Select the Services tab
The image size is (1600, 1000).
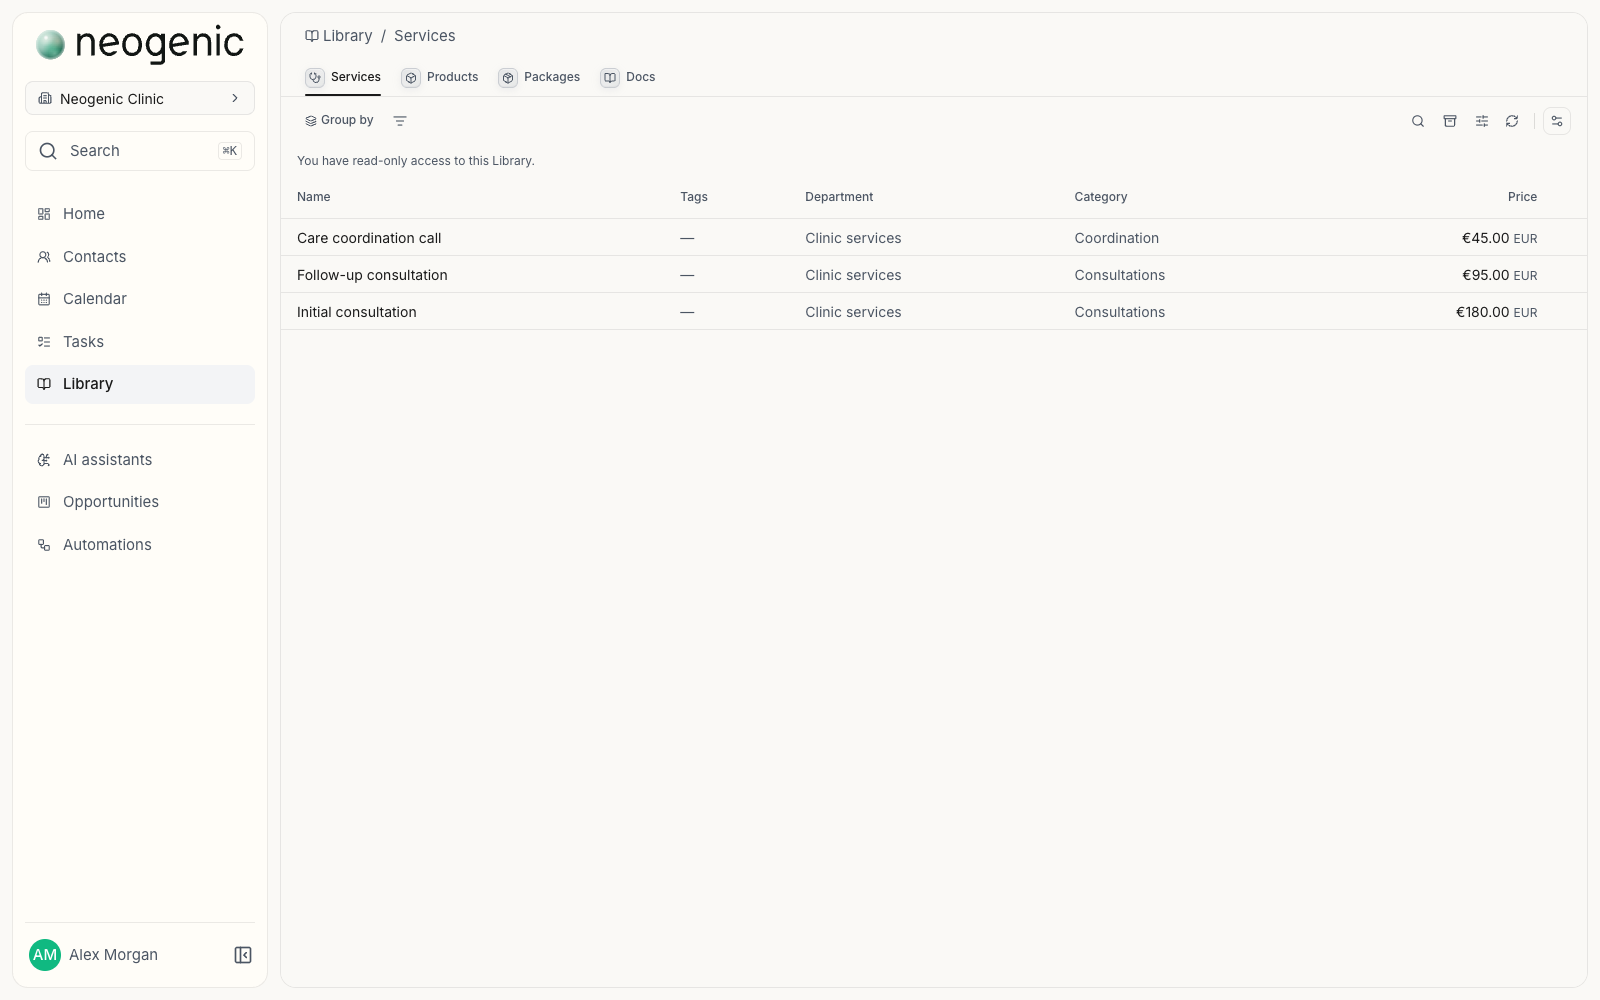[x=343, y=77]
